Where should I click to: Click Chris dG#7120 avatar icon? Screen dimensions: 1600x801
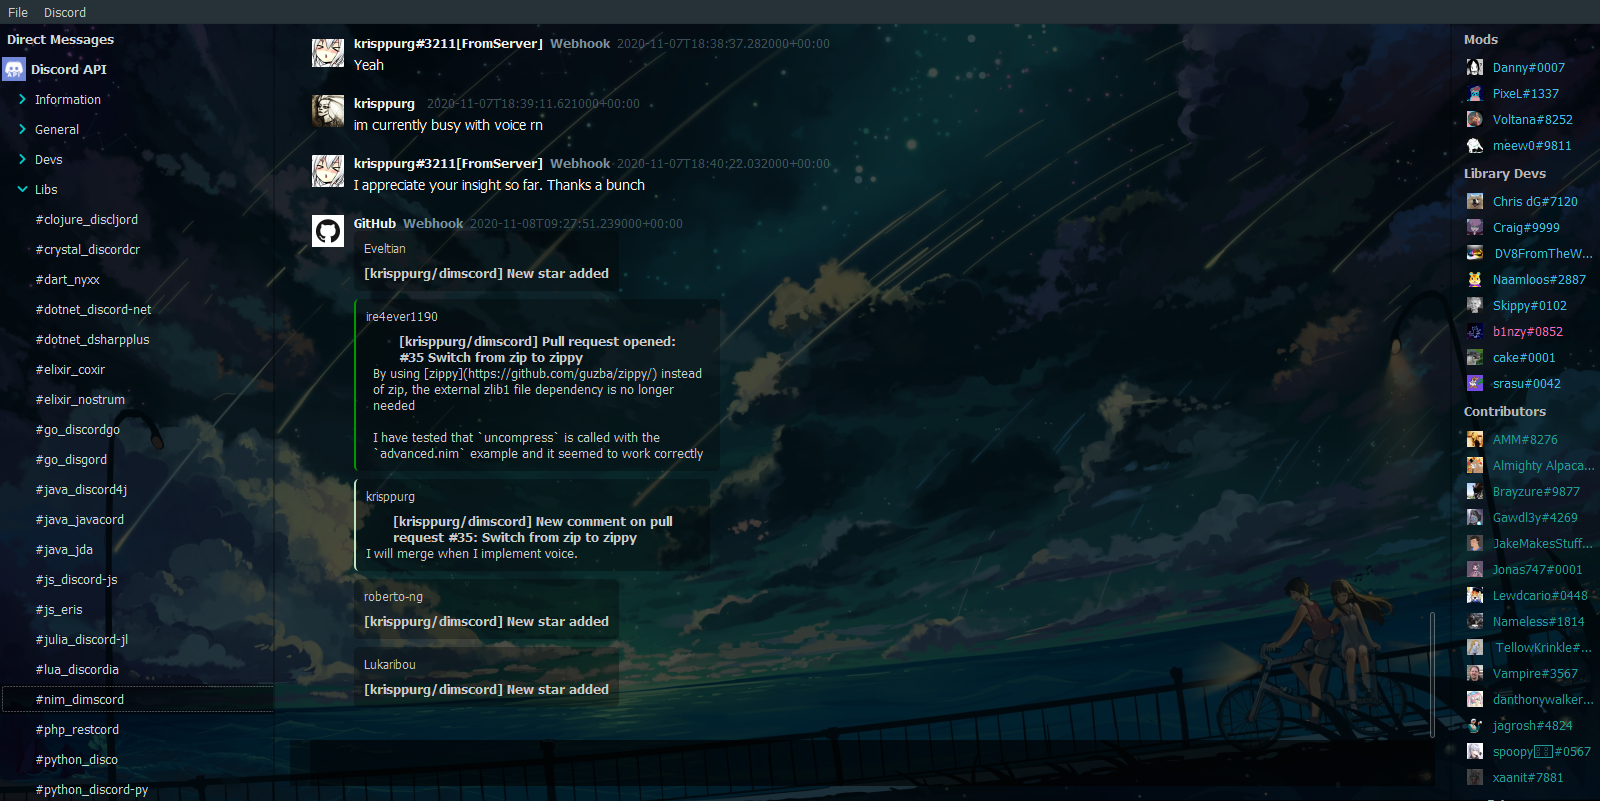tap(1475, 201)
